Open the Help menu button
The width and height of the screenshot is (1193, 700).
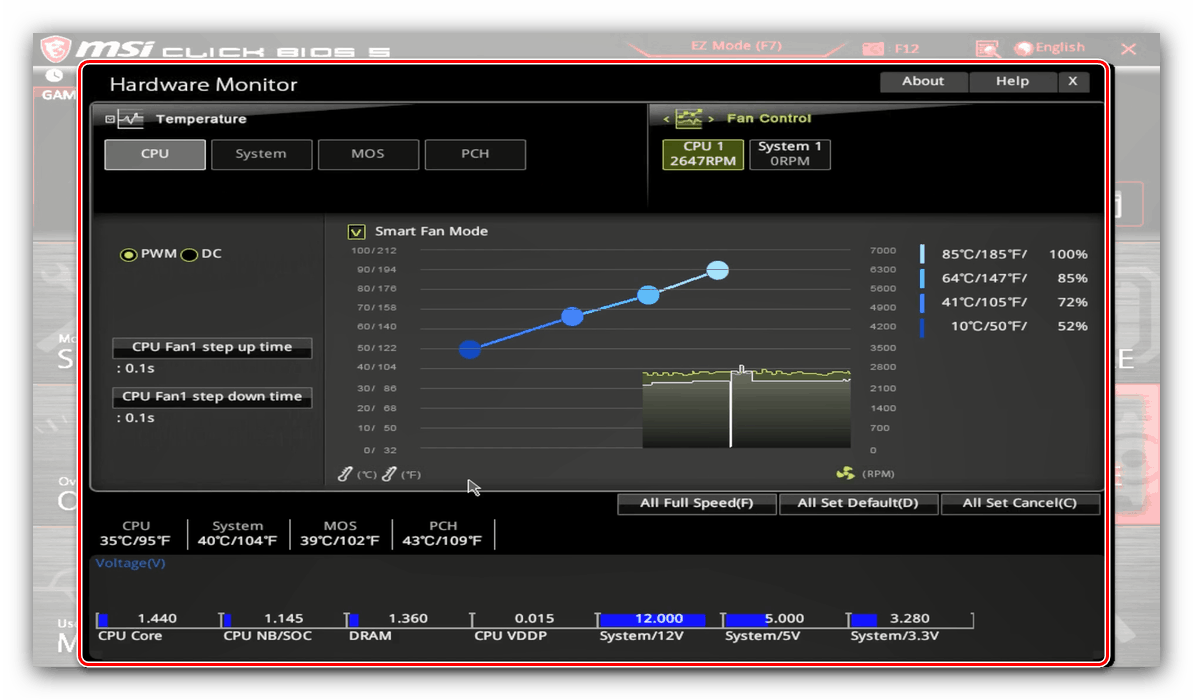click(x=1013, y=81)
